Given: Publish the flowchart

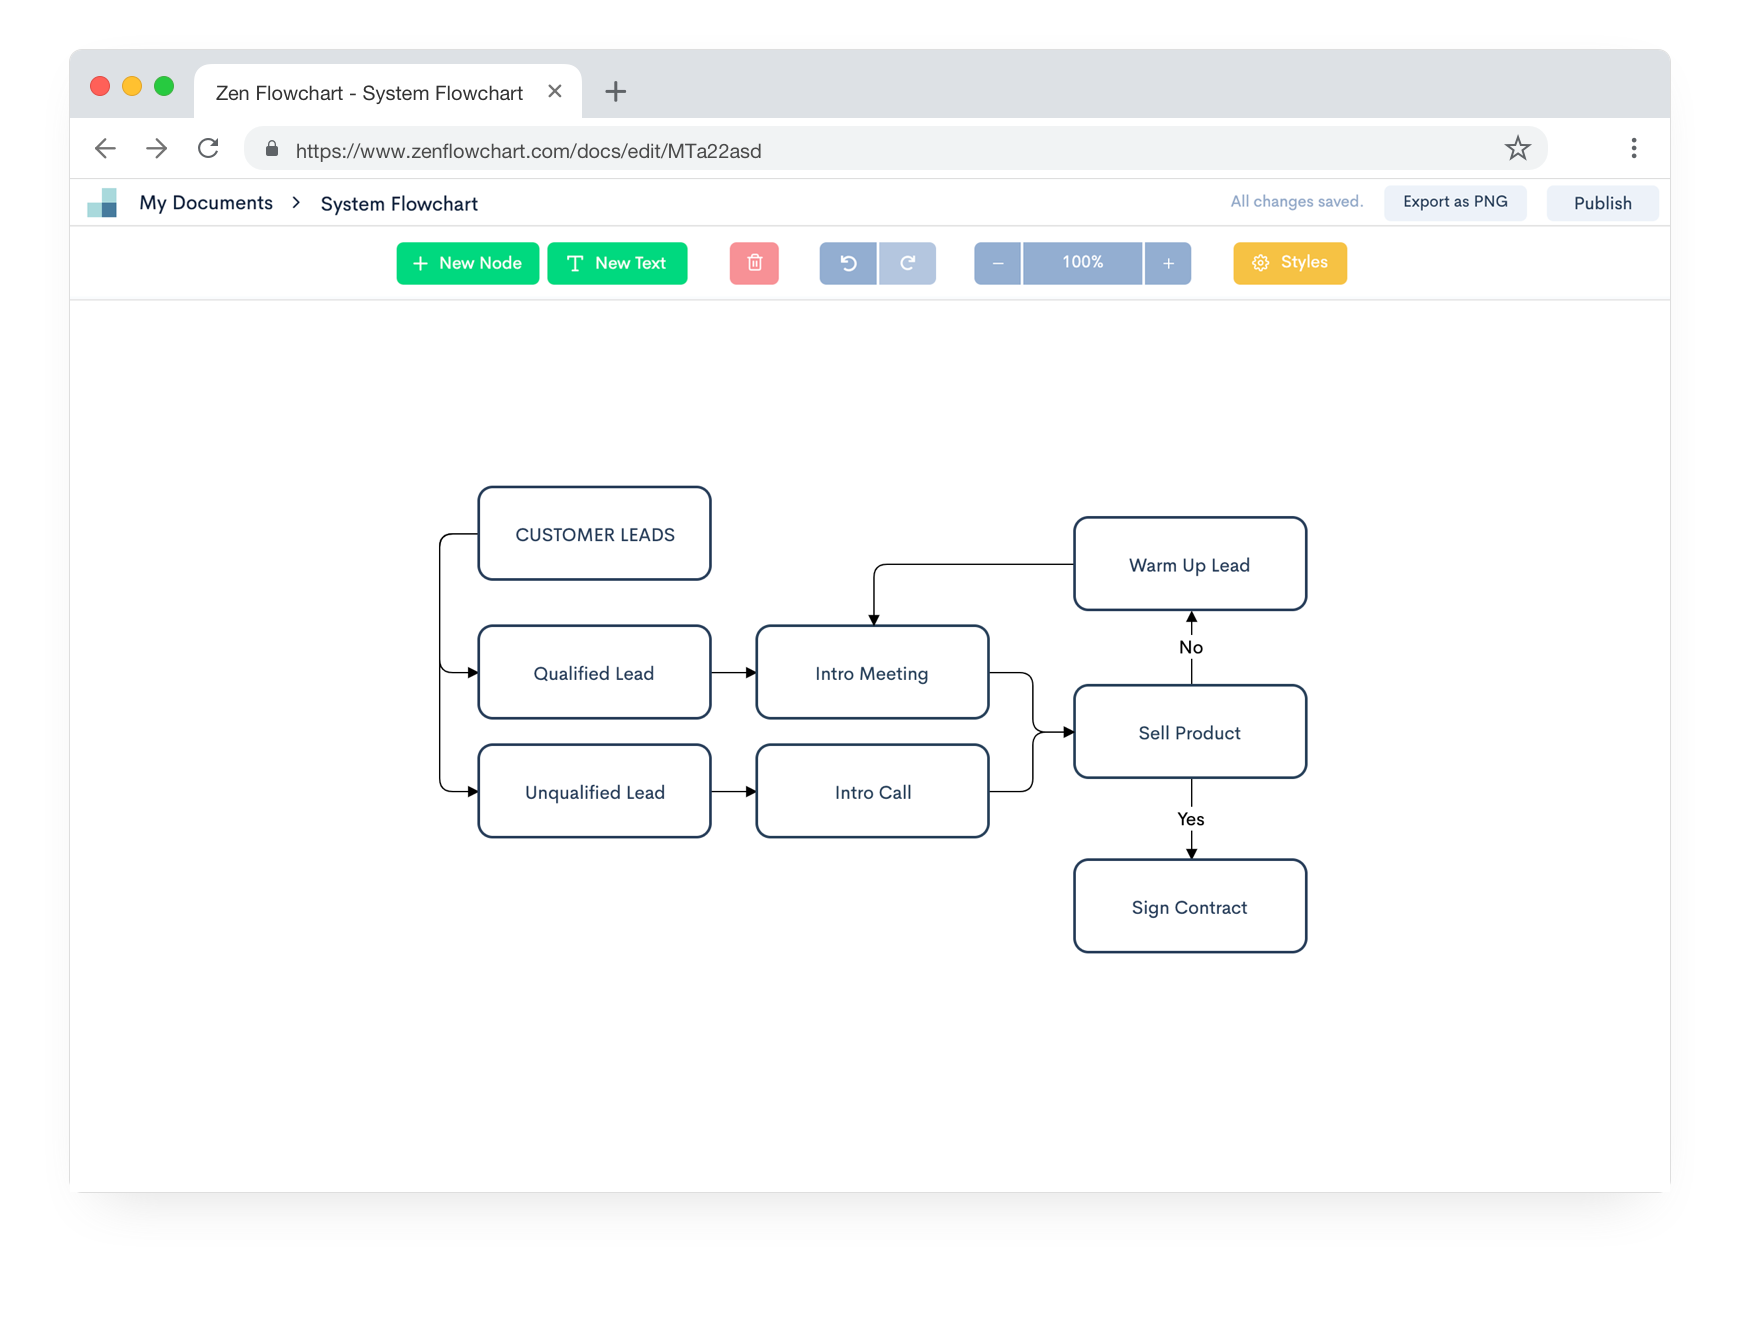Looking at the screenshot, I should pyautogui.click(x=1601, y=202).
